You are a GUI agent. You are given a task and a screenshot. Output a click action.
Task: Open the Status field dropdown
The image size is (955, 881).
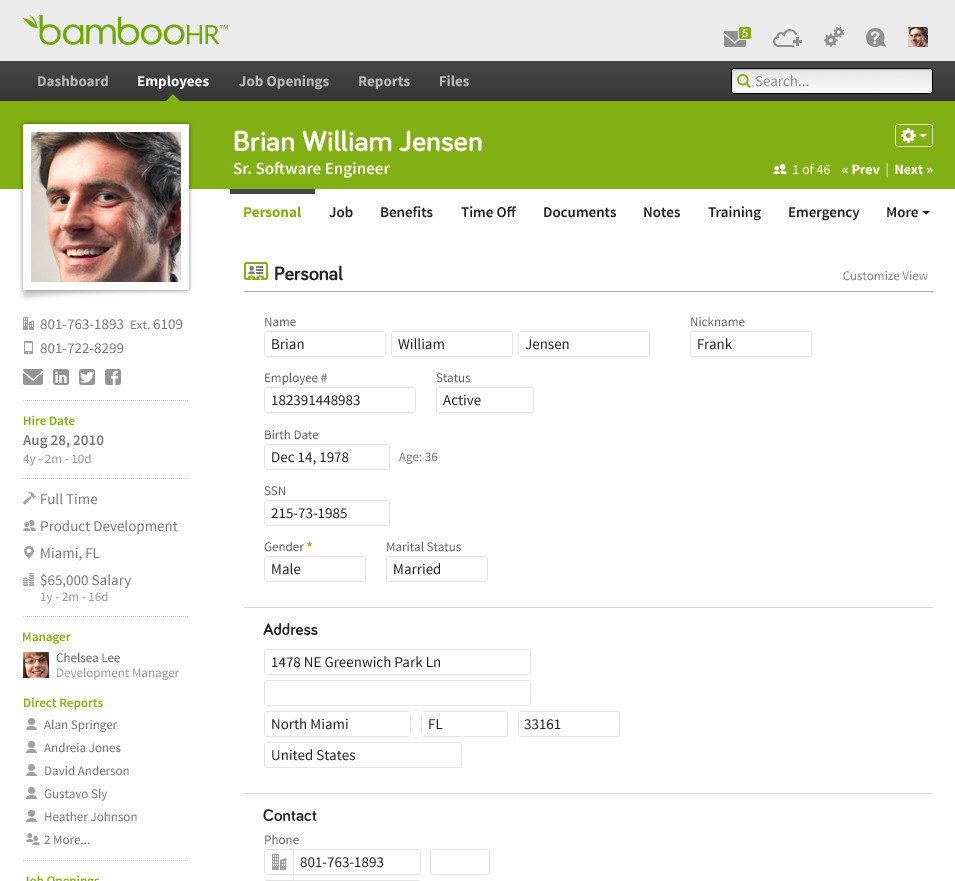pos(485,399)
